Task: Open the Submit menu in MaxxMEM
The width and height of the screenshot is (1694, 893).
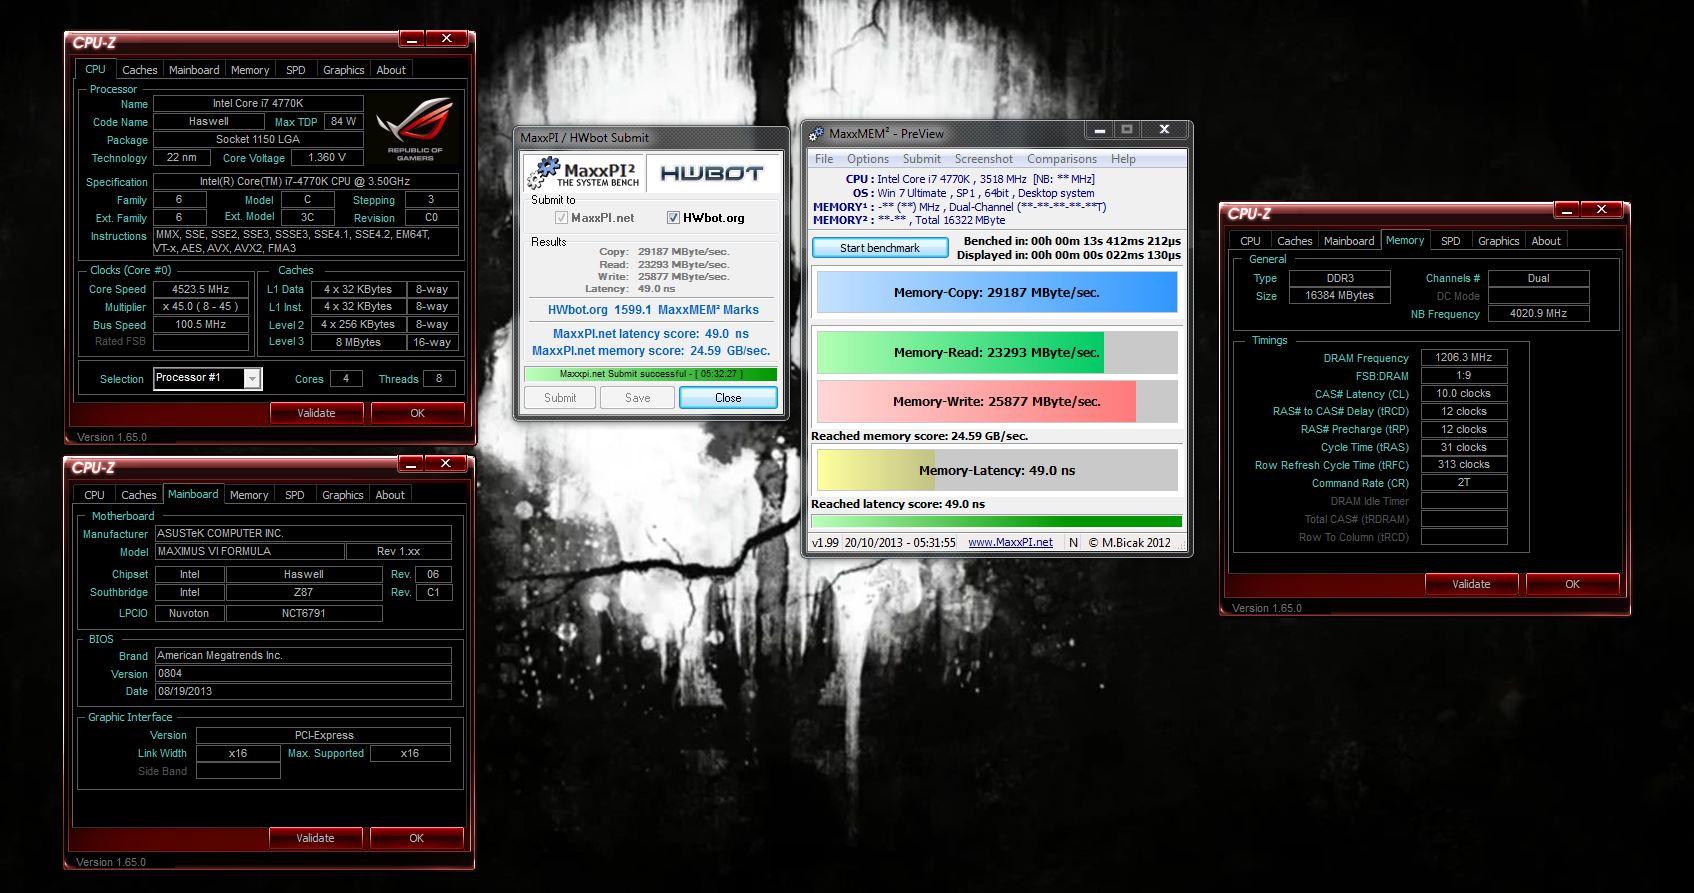Action: coord(921,159)
